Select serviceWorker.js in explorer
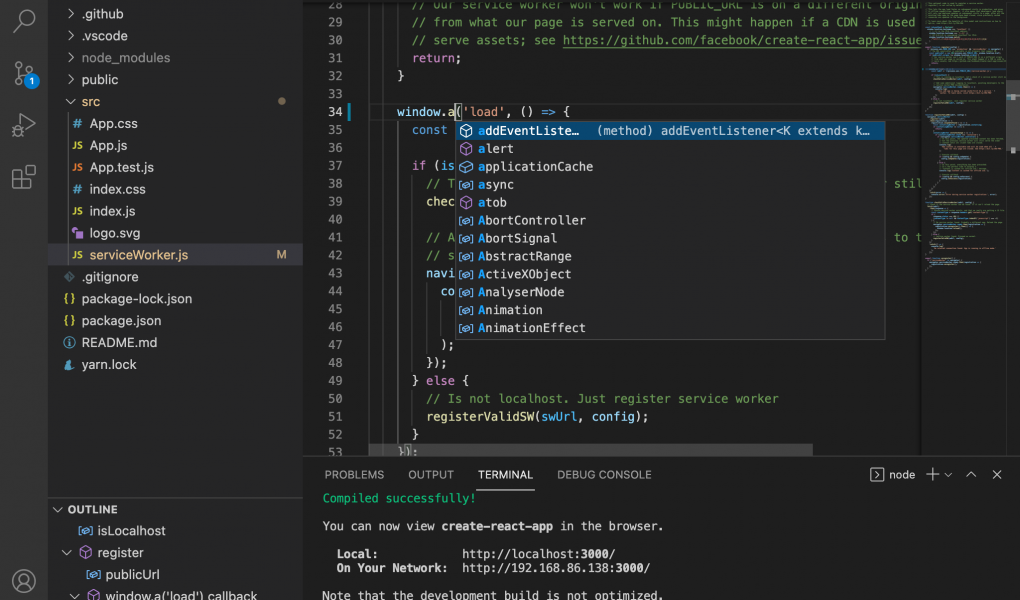Image resolution: width=1020 pixels, height=600 pixels. 176,255
